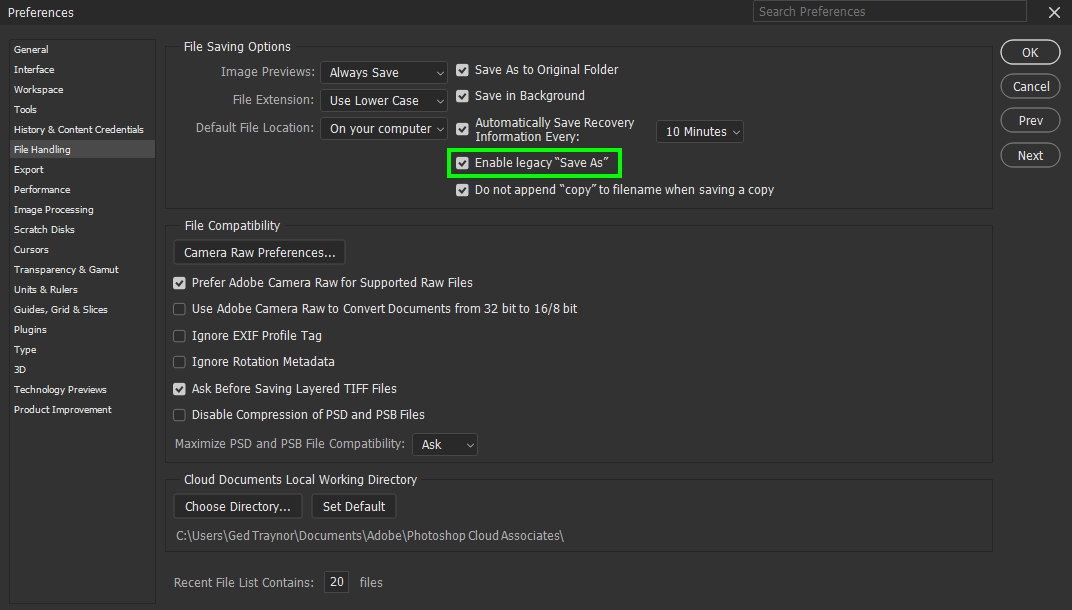Change the File Extension case dropdown

(384, 100)
